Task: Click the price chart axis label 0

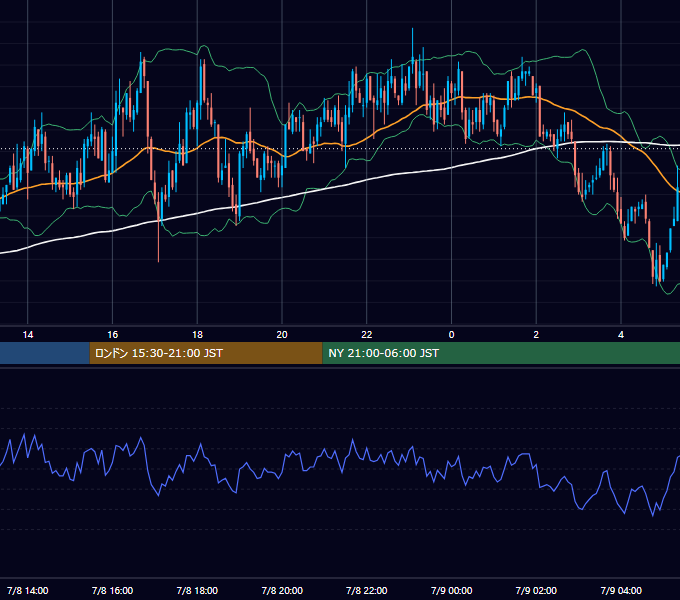Action: pyautogui.click(x=451, y=335)
